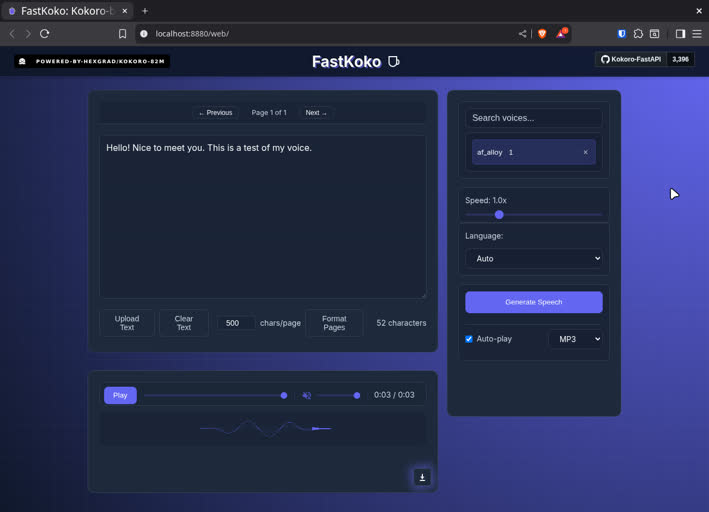709x512 pixels.
Task: Click into the main text area
Action: (263, 217)
